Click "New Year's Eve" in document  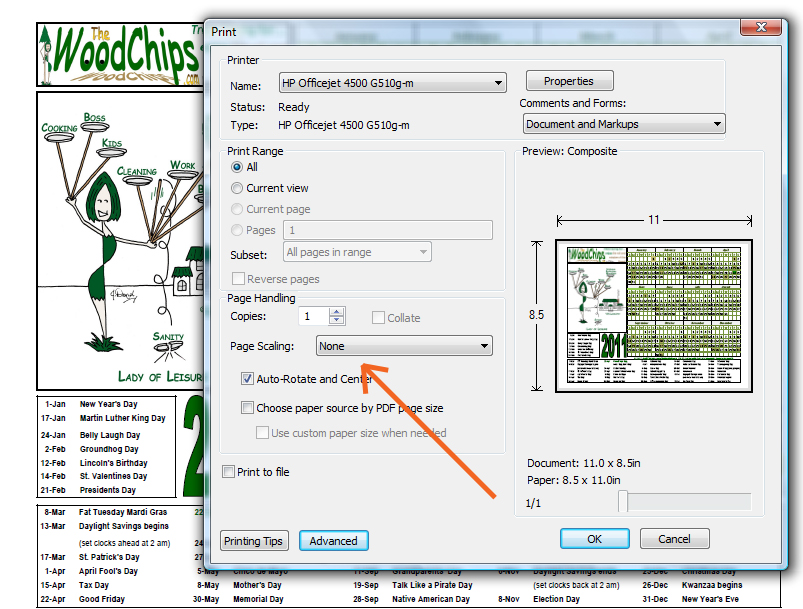click(x=710, y=599)
